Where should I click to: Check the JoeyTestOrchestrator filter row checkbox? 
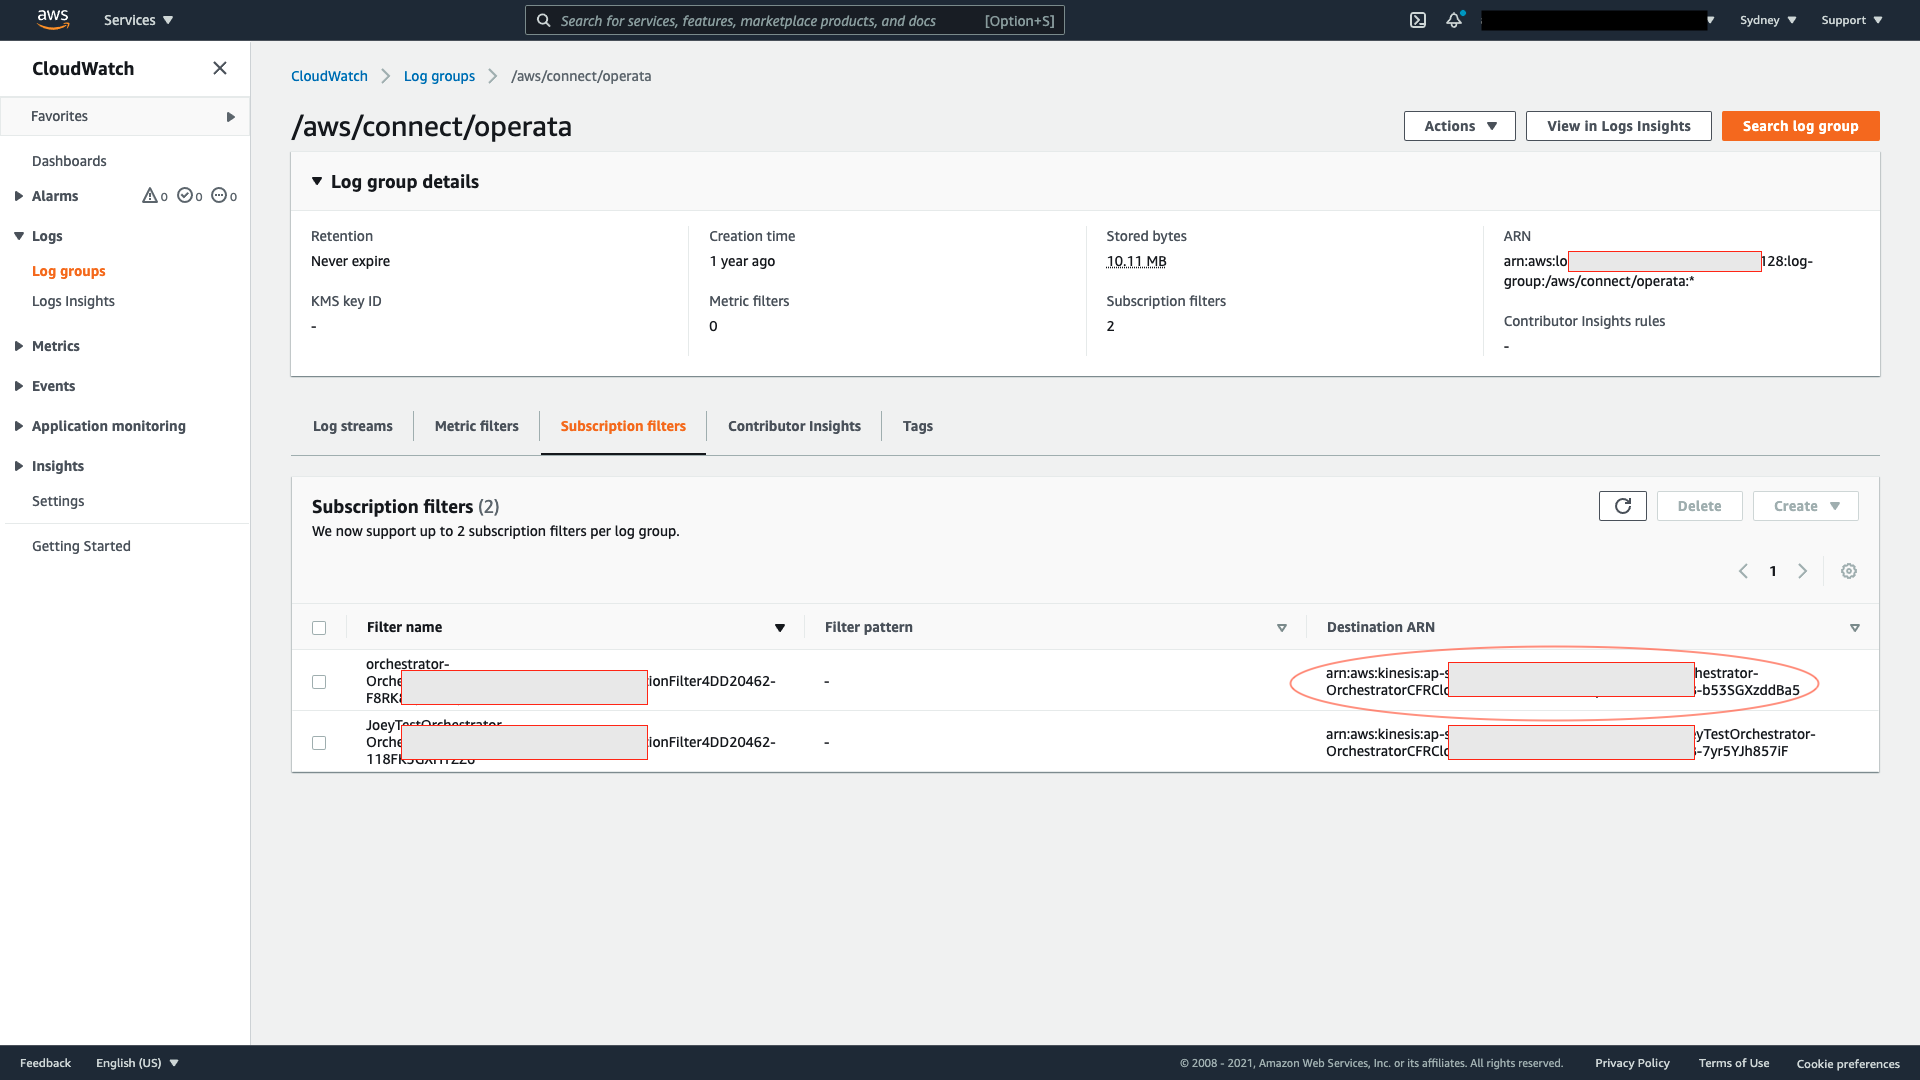pos(319,743)
